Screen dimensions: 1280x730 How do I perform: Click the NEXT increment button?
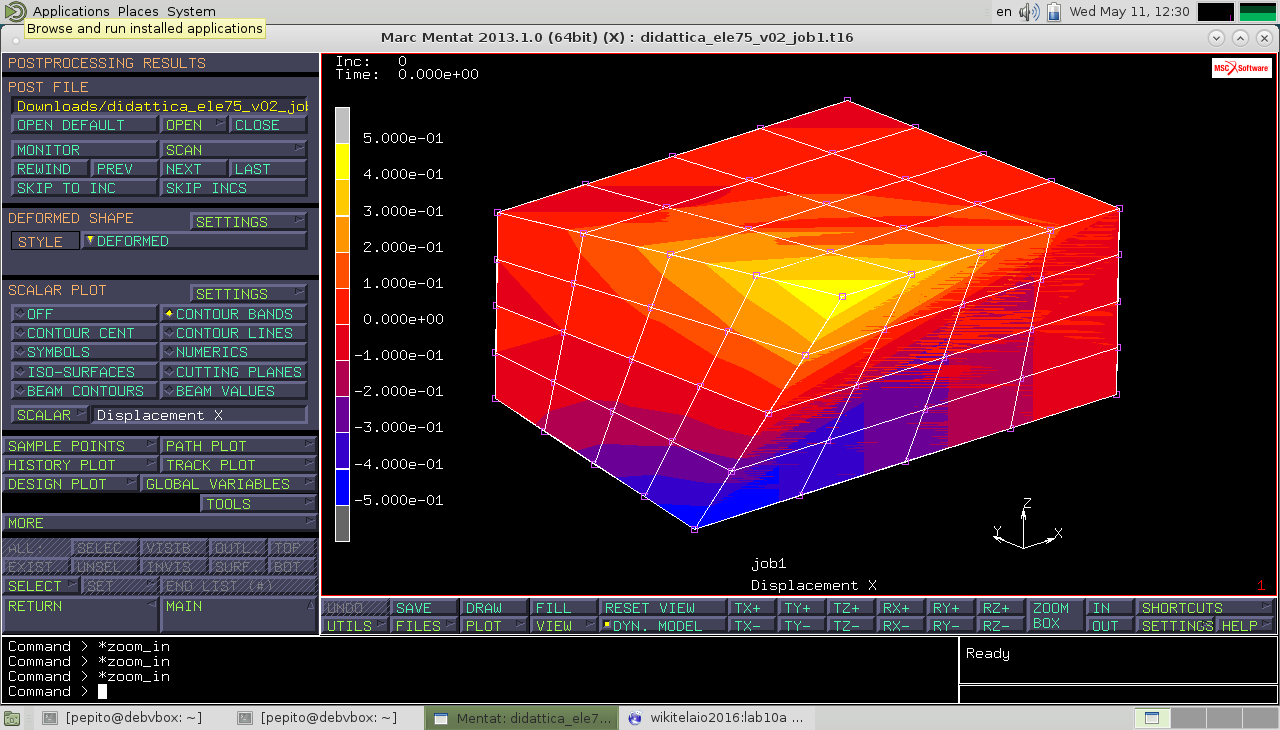pos(192,169)
